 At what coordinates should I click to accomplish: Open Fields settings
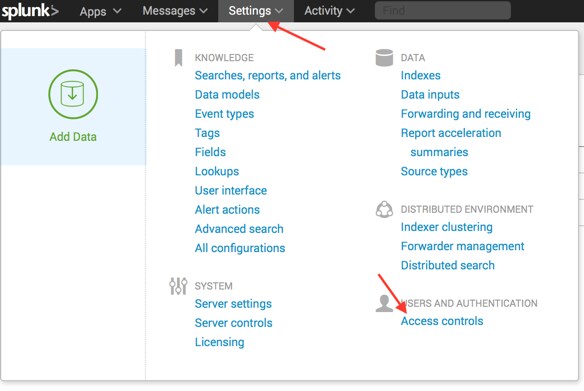(210, 152)
